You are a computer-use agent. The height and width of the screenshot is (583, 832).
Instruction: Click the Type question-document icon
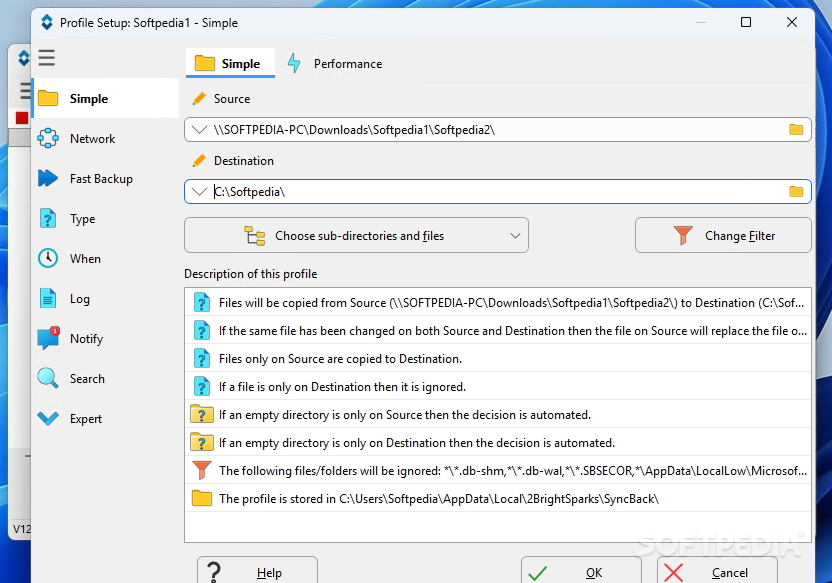pos(48,218)
